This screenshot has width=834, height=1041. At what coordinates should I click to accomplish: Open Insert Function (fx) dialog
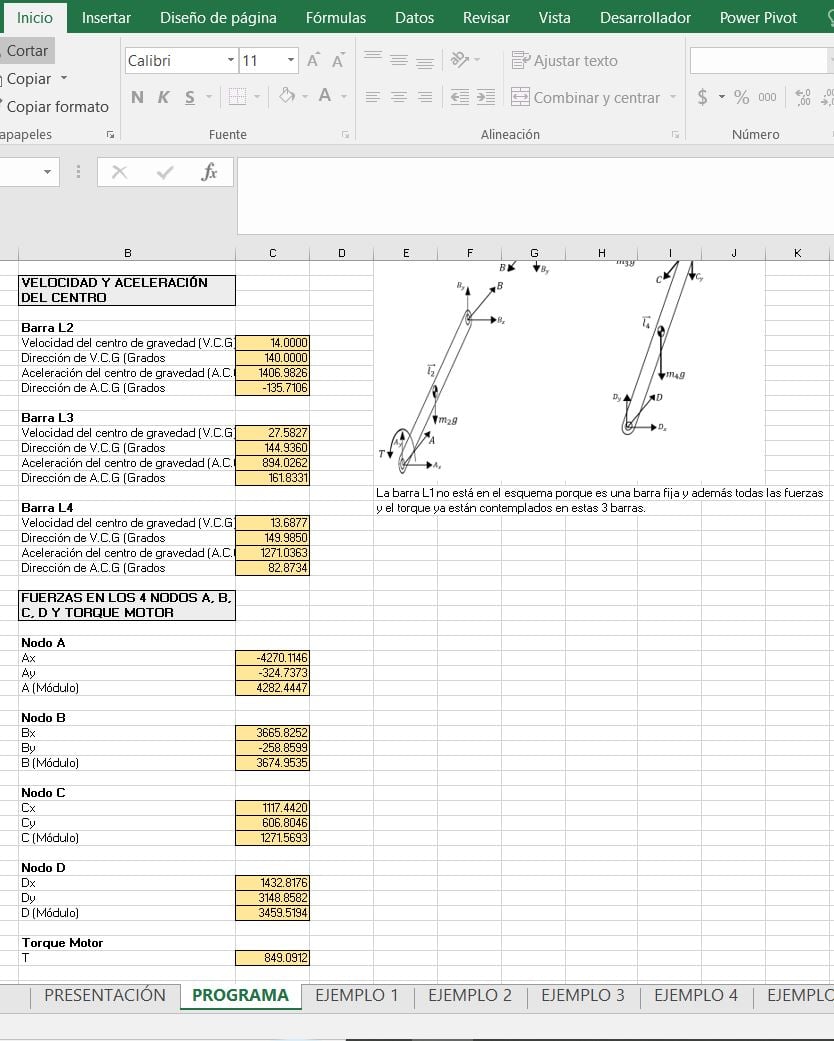click(209, 172)
